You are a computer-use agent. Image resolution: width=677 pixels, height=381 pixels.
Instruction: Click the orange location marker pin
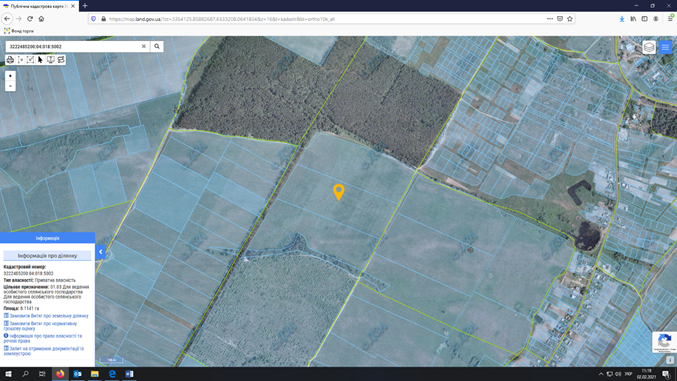click(339, 192)
